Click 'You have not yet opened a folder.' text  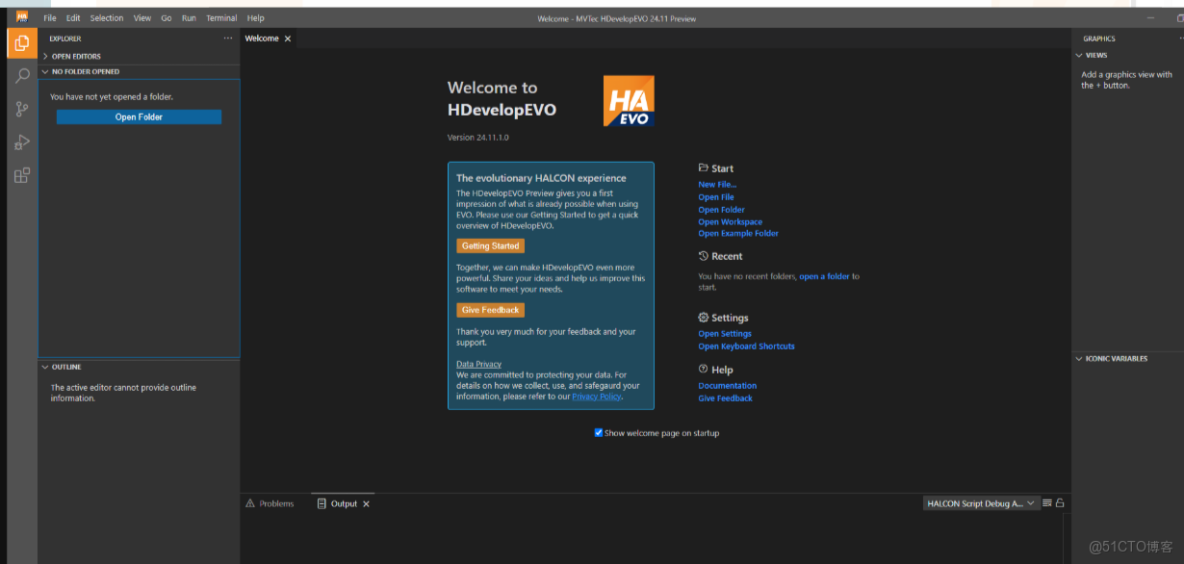pyautogui.click(x=111, y=97)
